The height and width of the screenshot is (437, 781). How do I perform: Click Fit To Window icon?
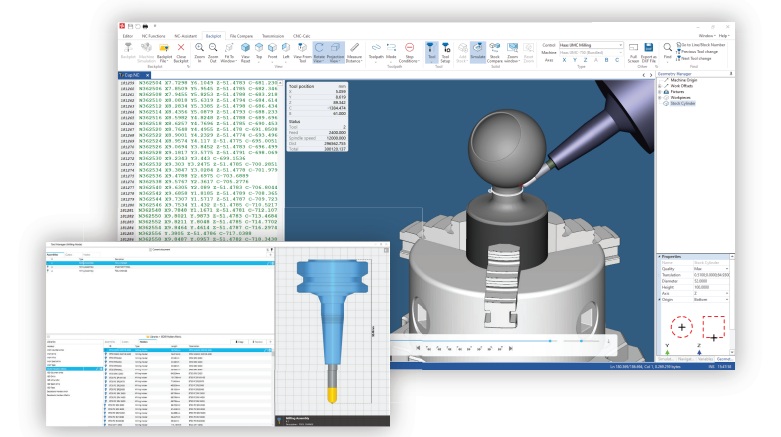[229, 48]
